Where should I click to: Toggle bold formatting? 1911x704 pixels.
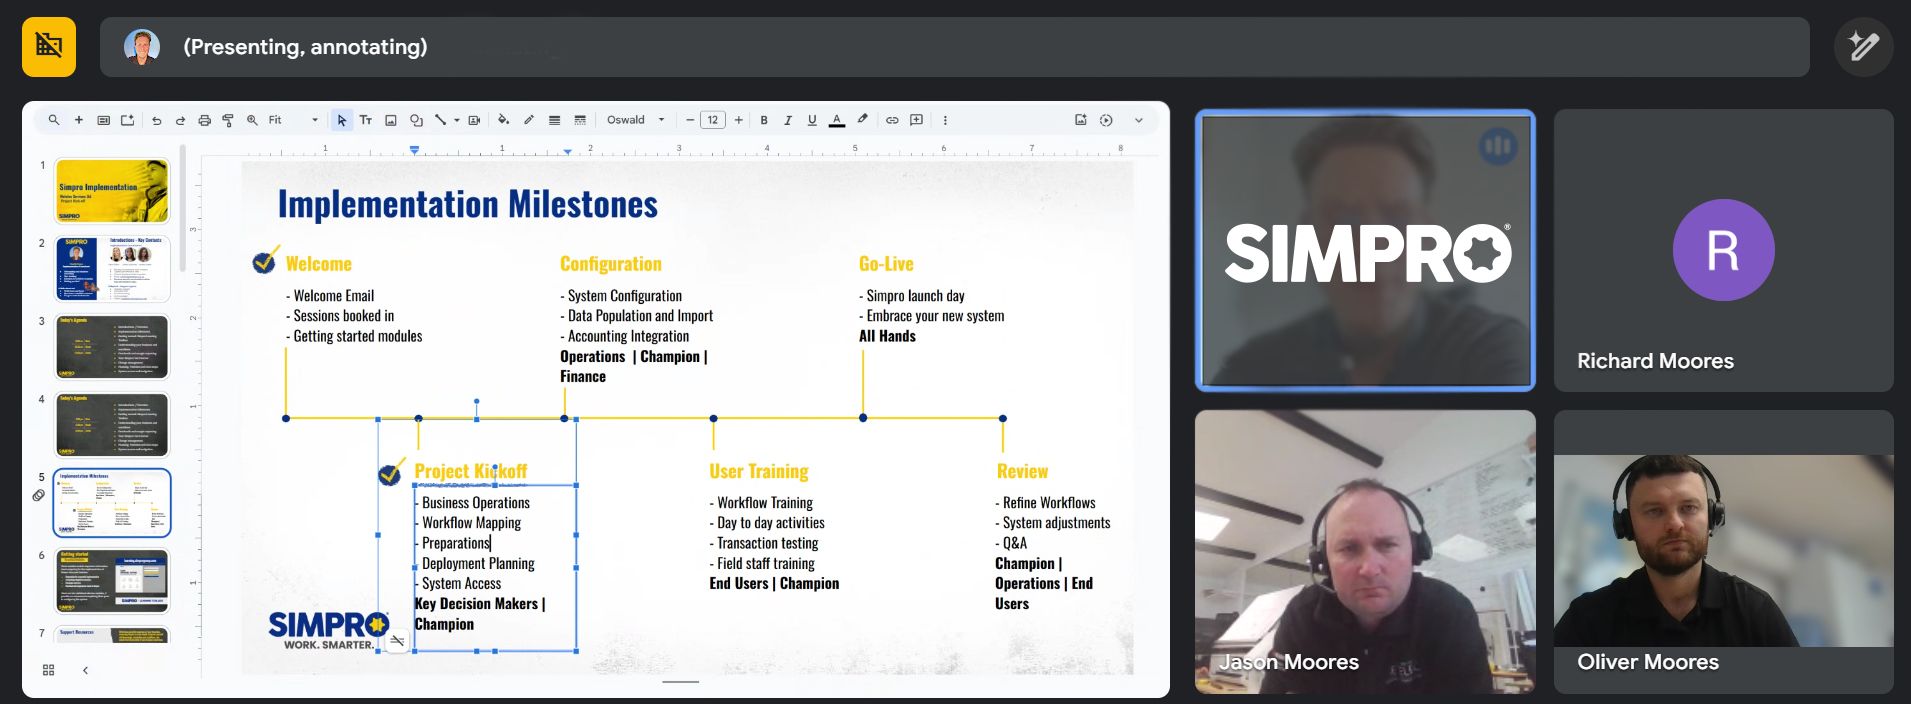(x=764, y=120)
